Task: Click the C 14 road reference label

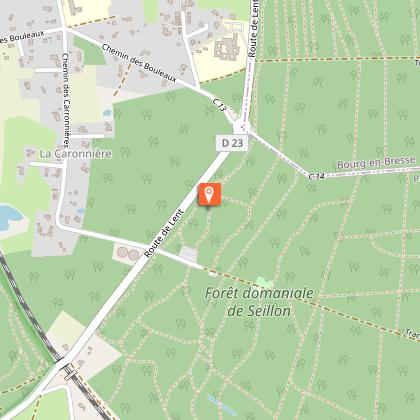Action: [316, 176]
